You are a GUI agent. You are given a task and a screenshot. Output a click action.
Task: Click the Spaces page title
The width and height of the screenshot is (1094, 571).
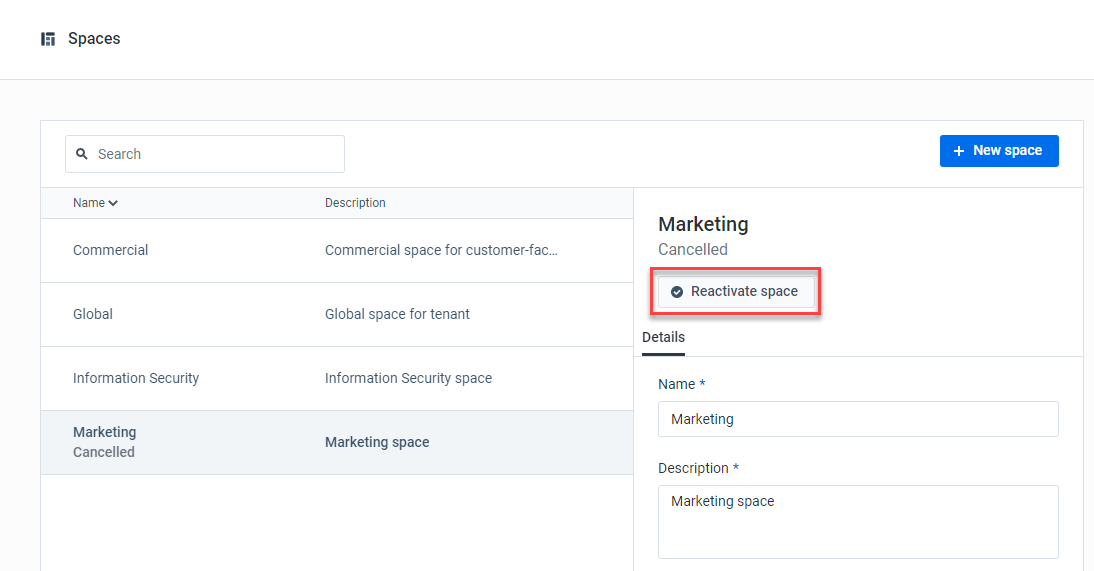[x=94, y=39]
